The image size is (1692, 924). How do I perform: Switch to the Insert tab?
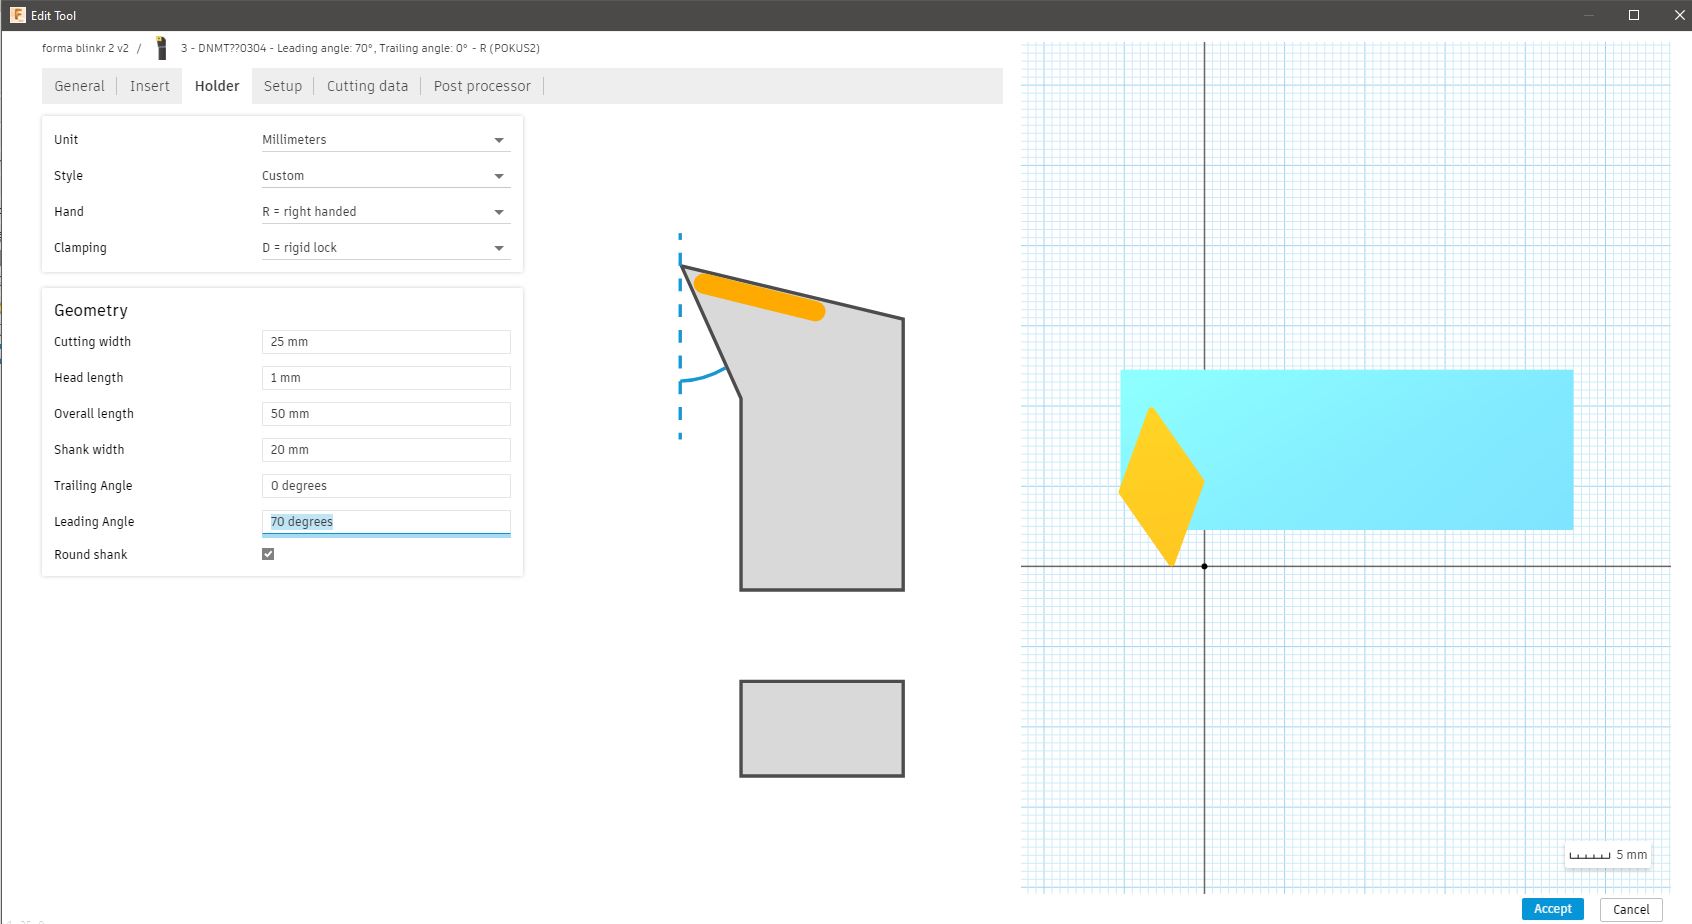click(x=150, y=86)
